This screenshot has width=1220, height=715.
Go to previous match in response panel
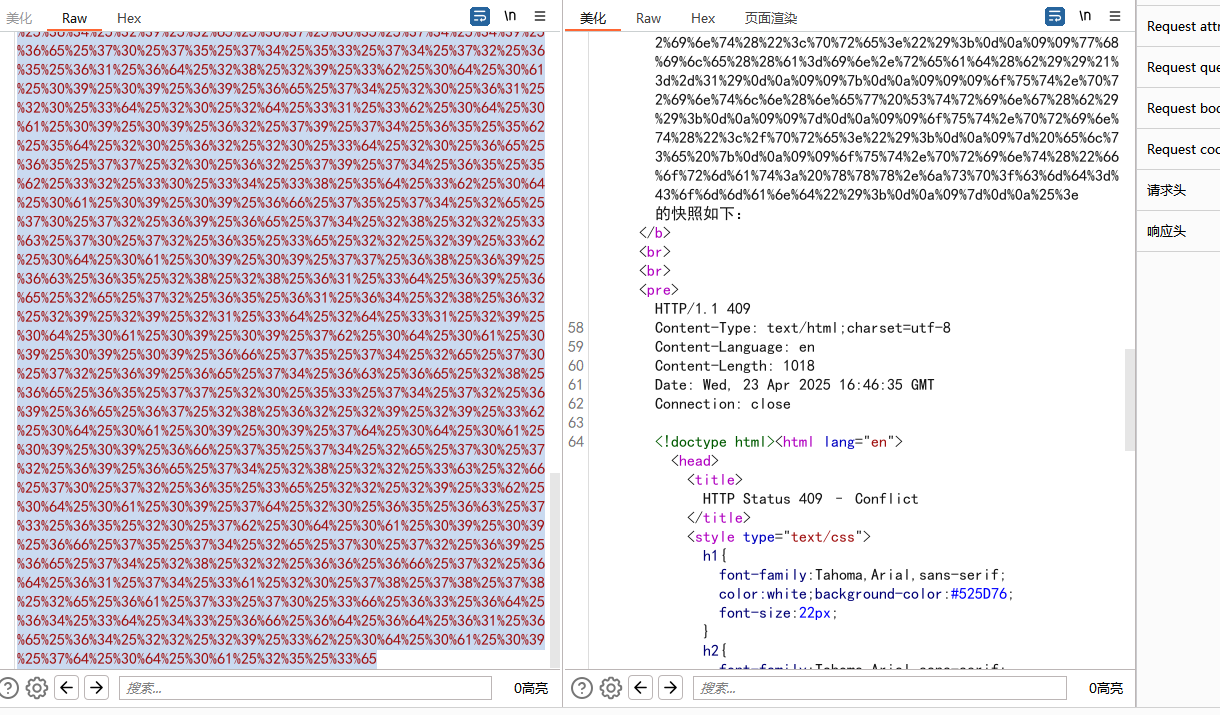click(x=641, y=688)
